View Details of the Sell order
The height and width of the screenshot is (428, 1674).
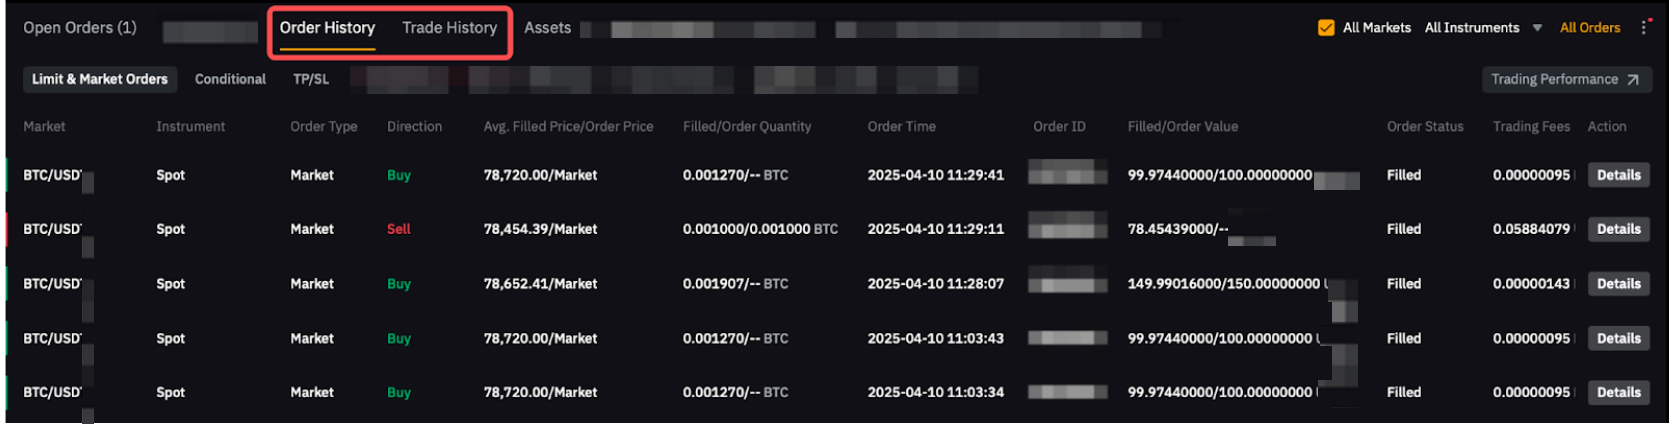(x=1618, y=229)
